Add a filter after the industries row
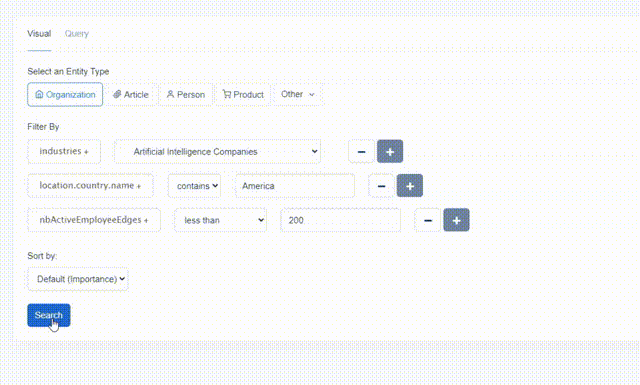Viewport: 640px width, 385px height. point(390,151)
